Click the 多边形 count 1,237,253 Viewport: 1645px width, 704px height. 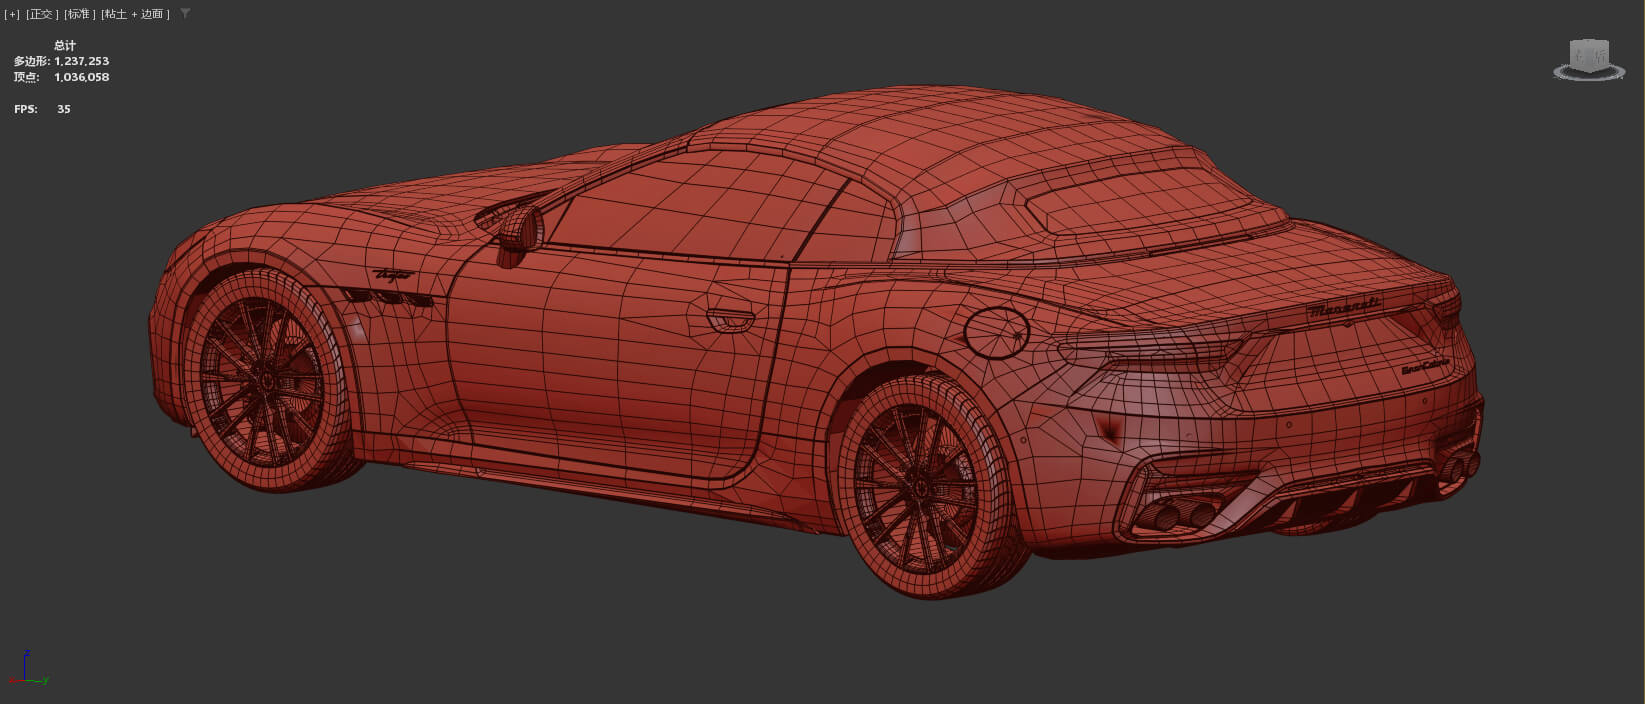82,61
